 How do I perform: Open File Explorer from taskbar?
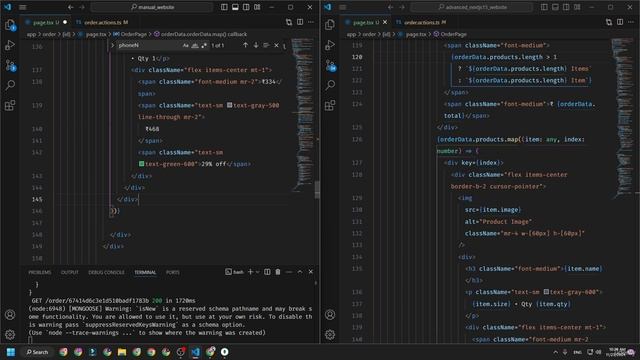pyautogui.click(x=122, y=352)
